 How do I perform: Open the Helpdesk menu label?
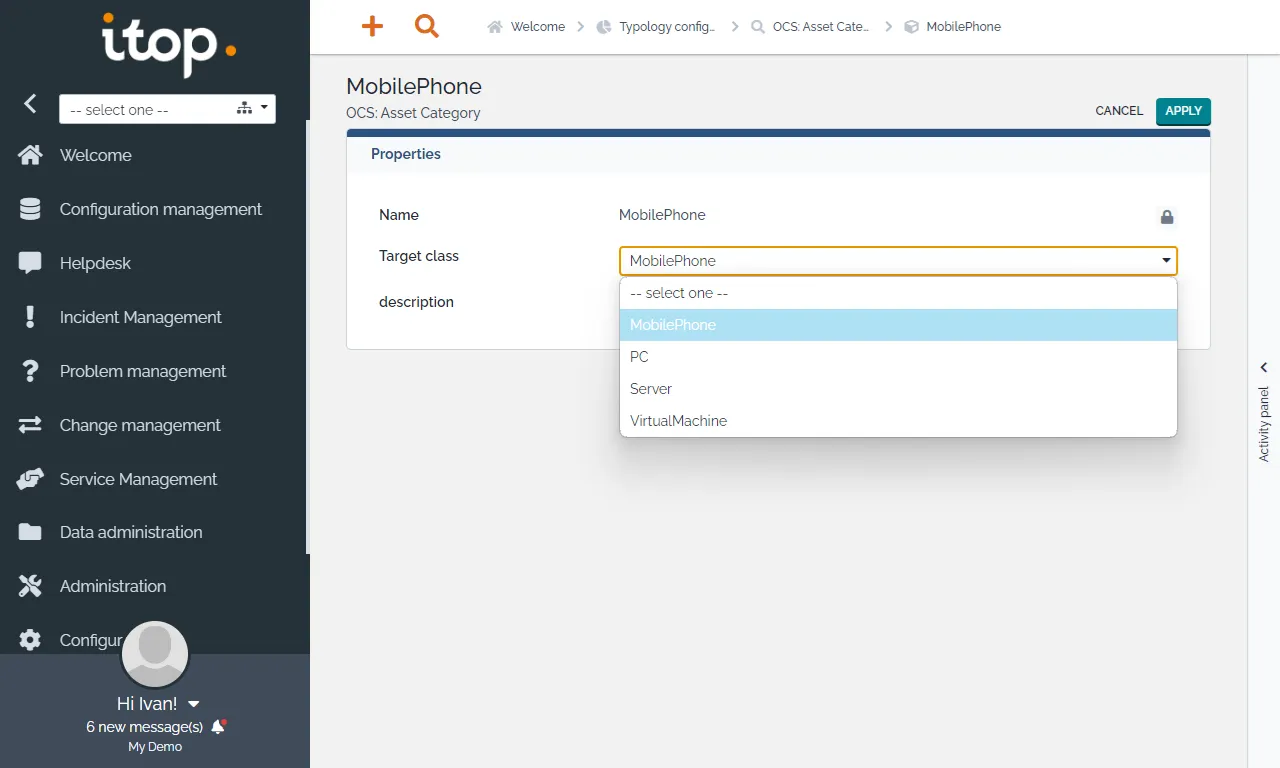(95, 263)
